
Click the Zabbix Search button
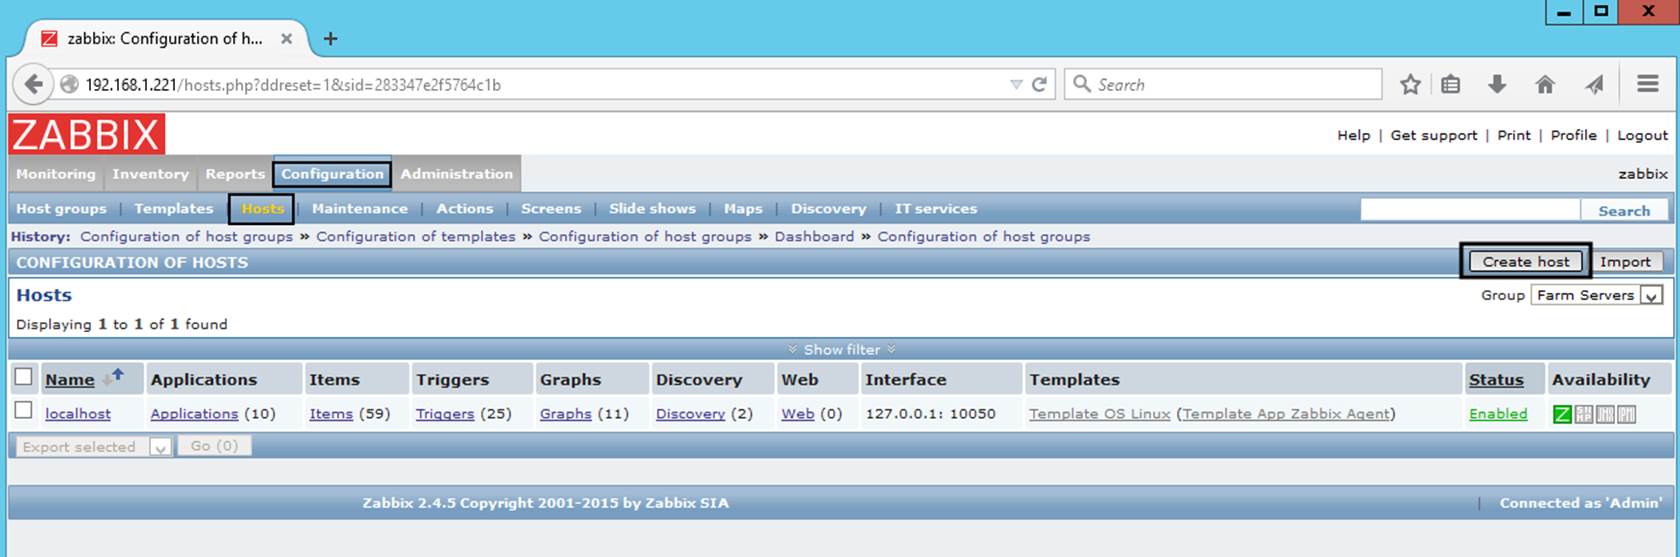(x=1624, y=210)
